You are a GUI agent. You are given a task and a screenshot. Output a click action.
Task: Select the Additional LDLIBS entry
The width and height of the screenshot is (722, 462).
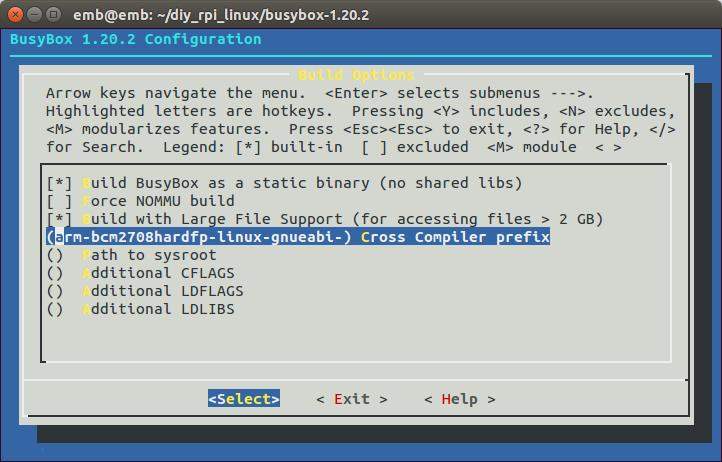140,309
